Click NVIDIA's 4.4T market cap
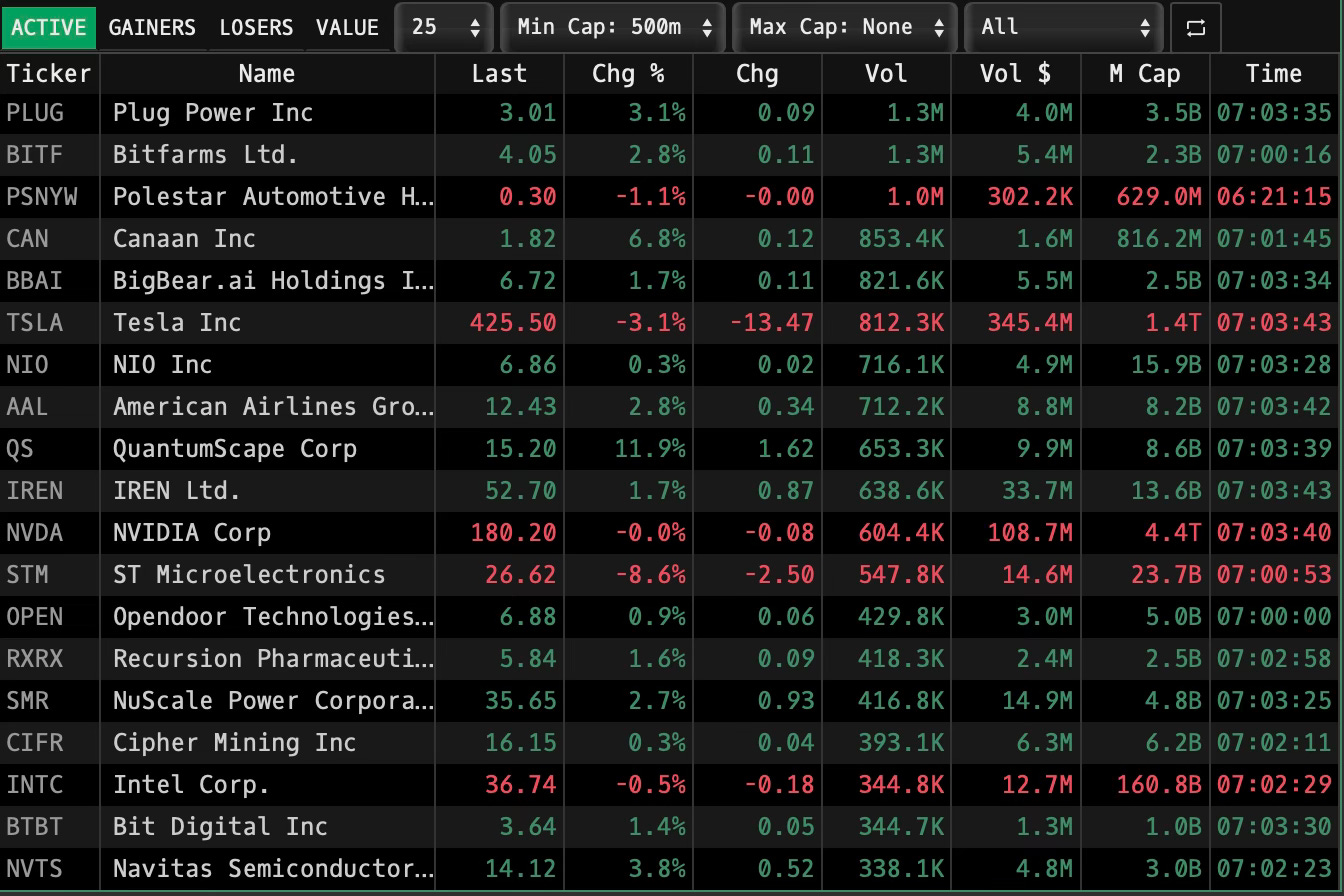This screenshot has width=1344, height=896. click(x=1173, y=533)
